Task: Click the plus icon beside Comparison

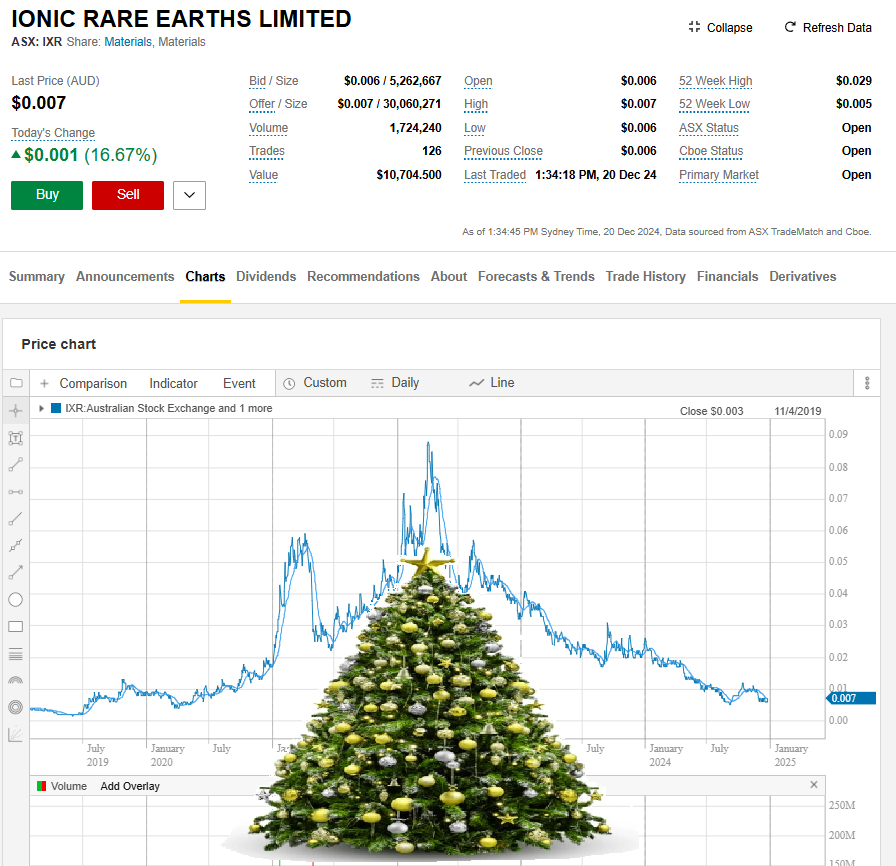Action: tap(45, 383)
